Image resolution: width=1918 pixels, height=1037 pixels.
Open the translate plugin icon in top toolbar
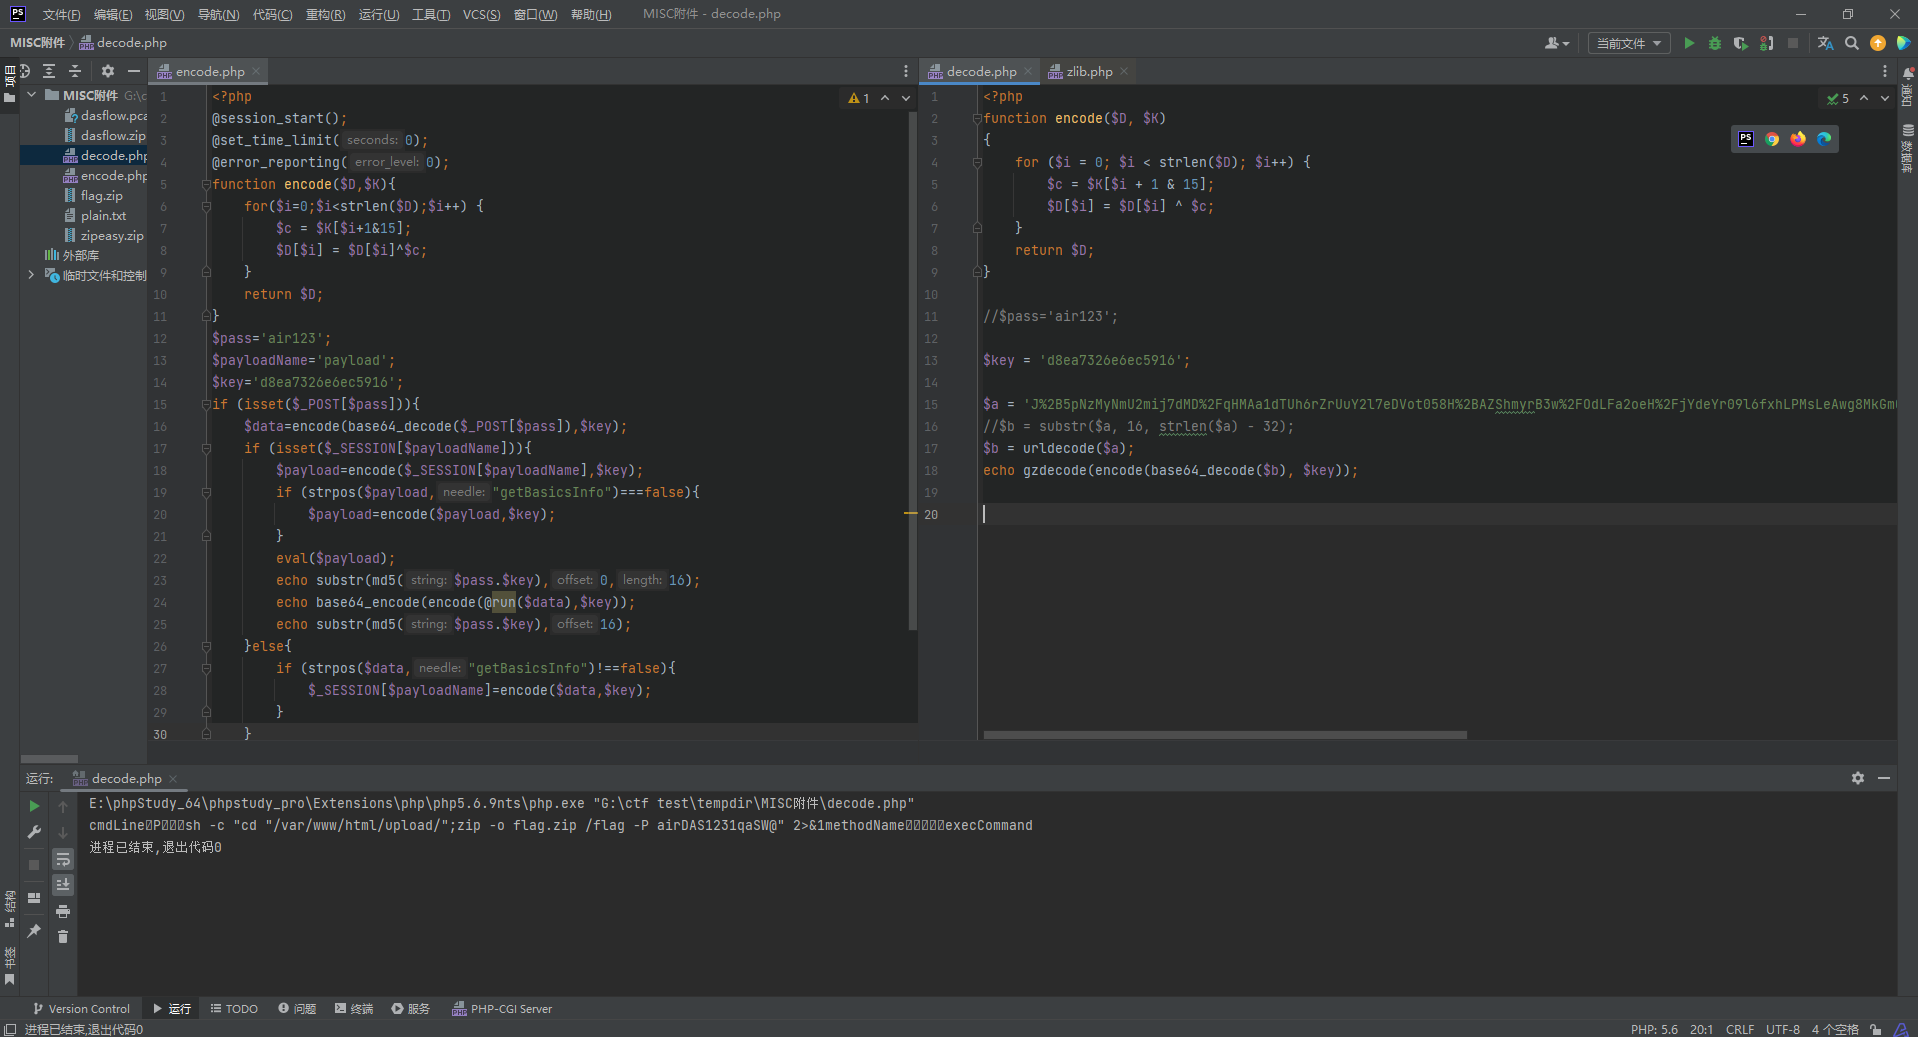coord(1825,43)
